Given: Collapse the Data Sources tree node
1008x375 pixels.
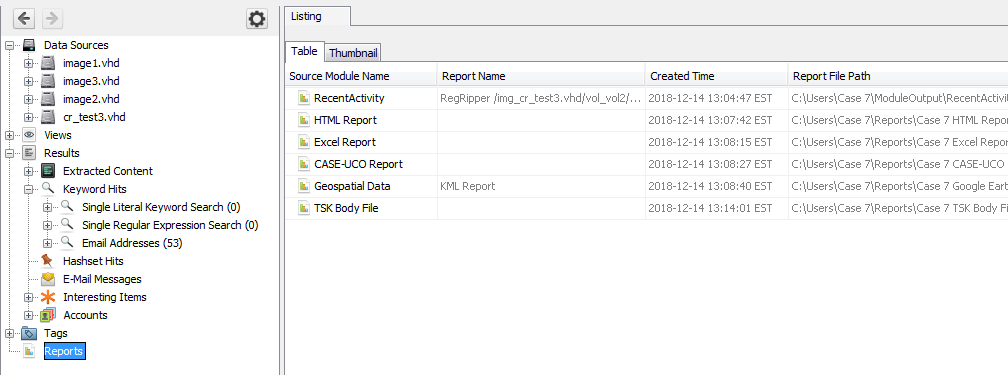Looking at the screenshot, I should coord(9,45).
